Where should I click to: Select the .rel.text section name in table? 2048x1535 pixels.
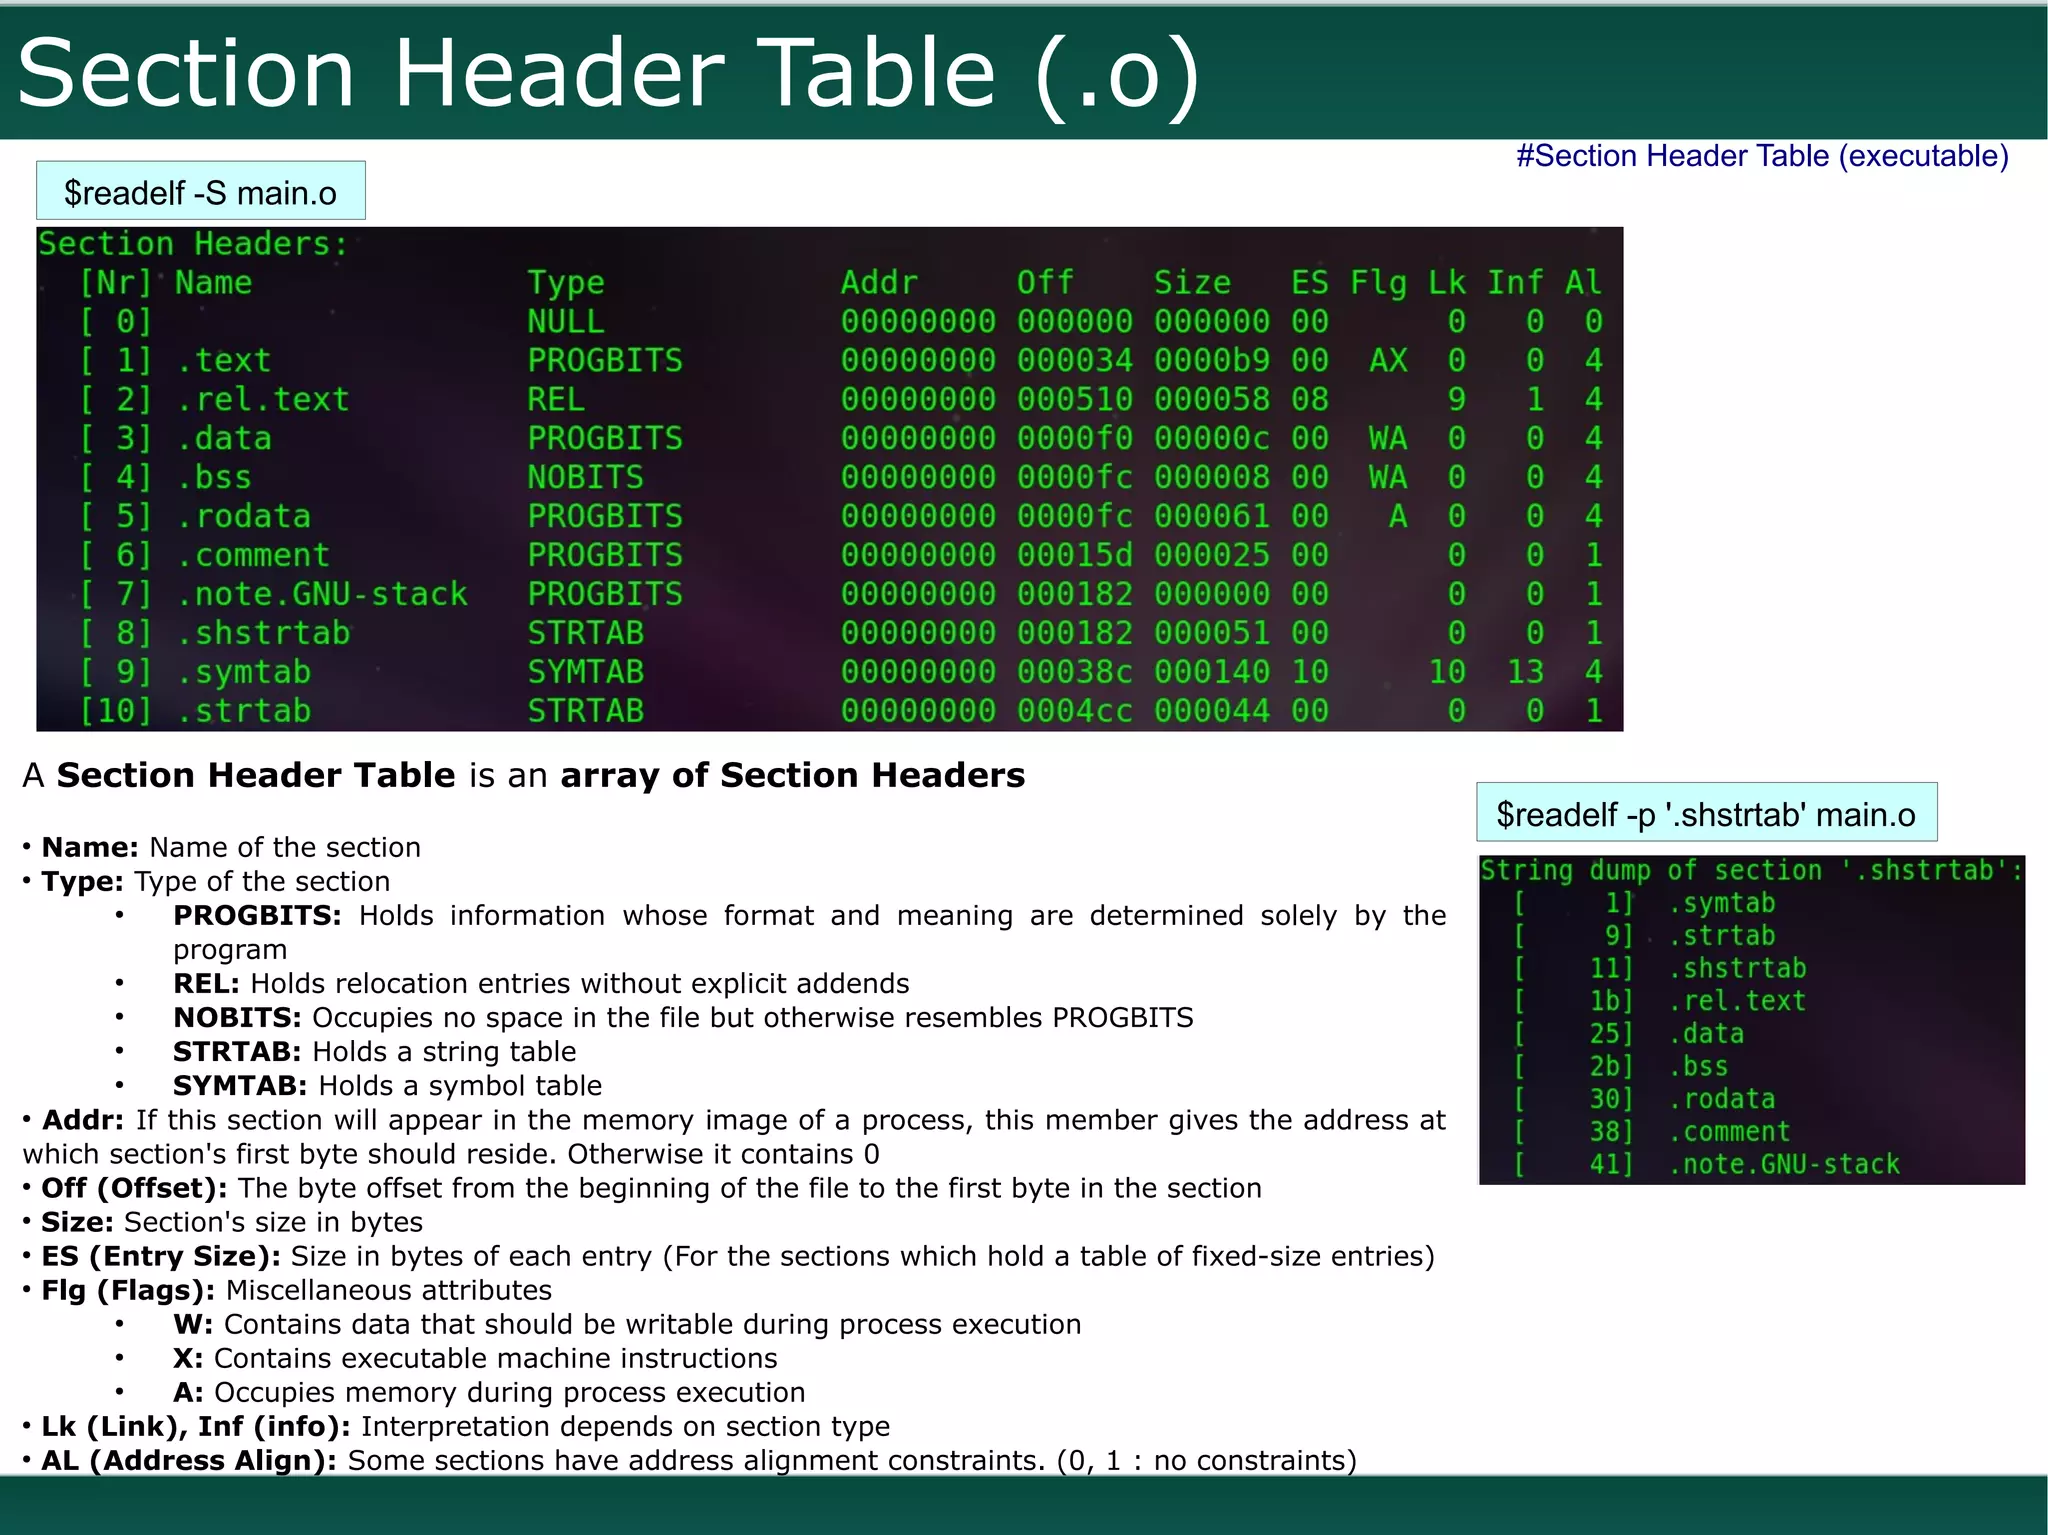point(263,399)
